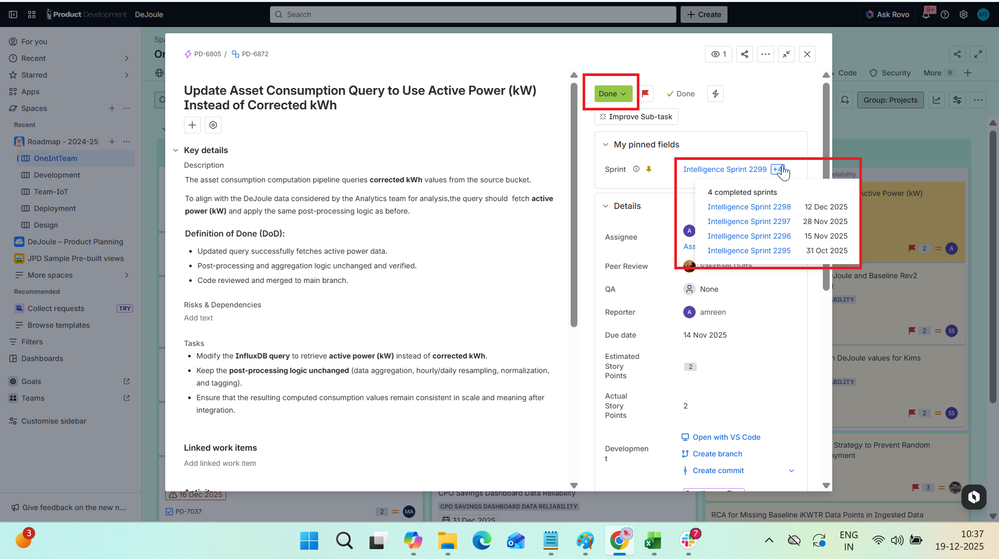
Task: Click Add text under Risks & Dependencies
Action: (198, 318)
